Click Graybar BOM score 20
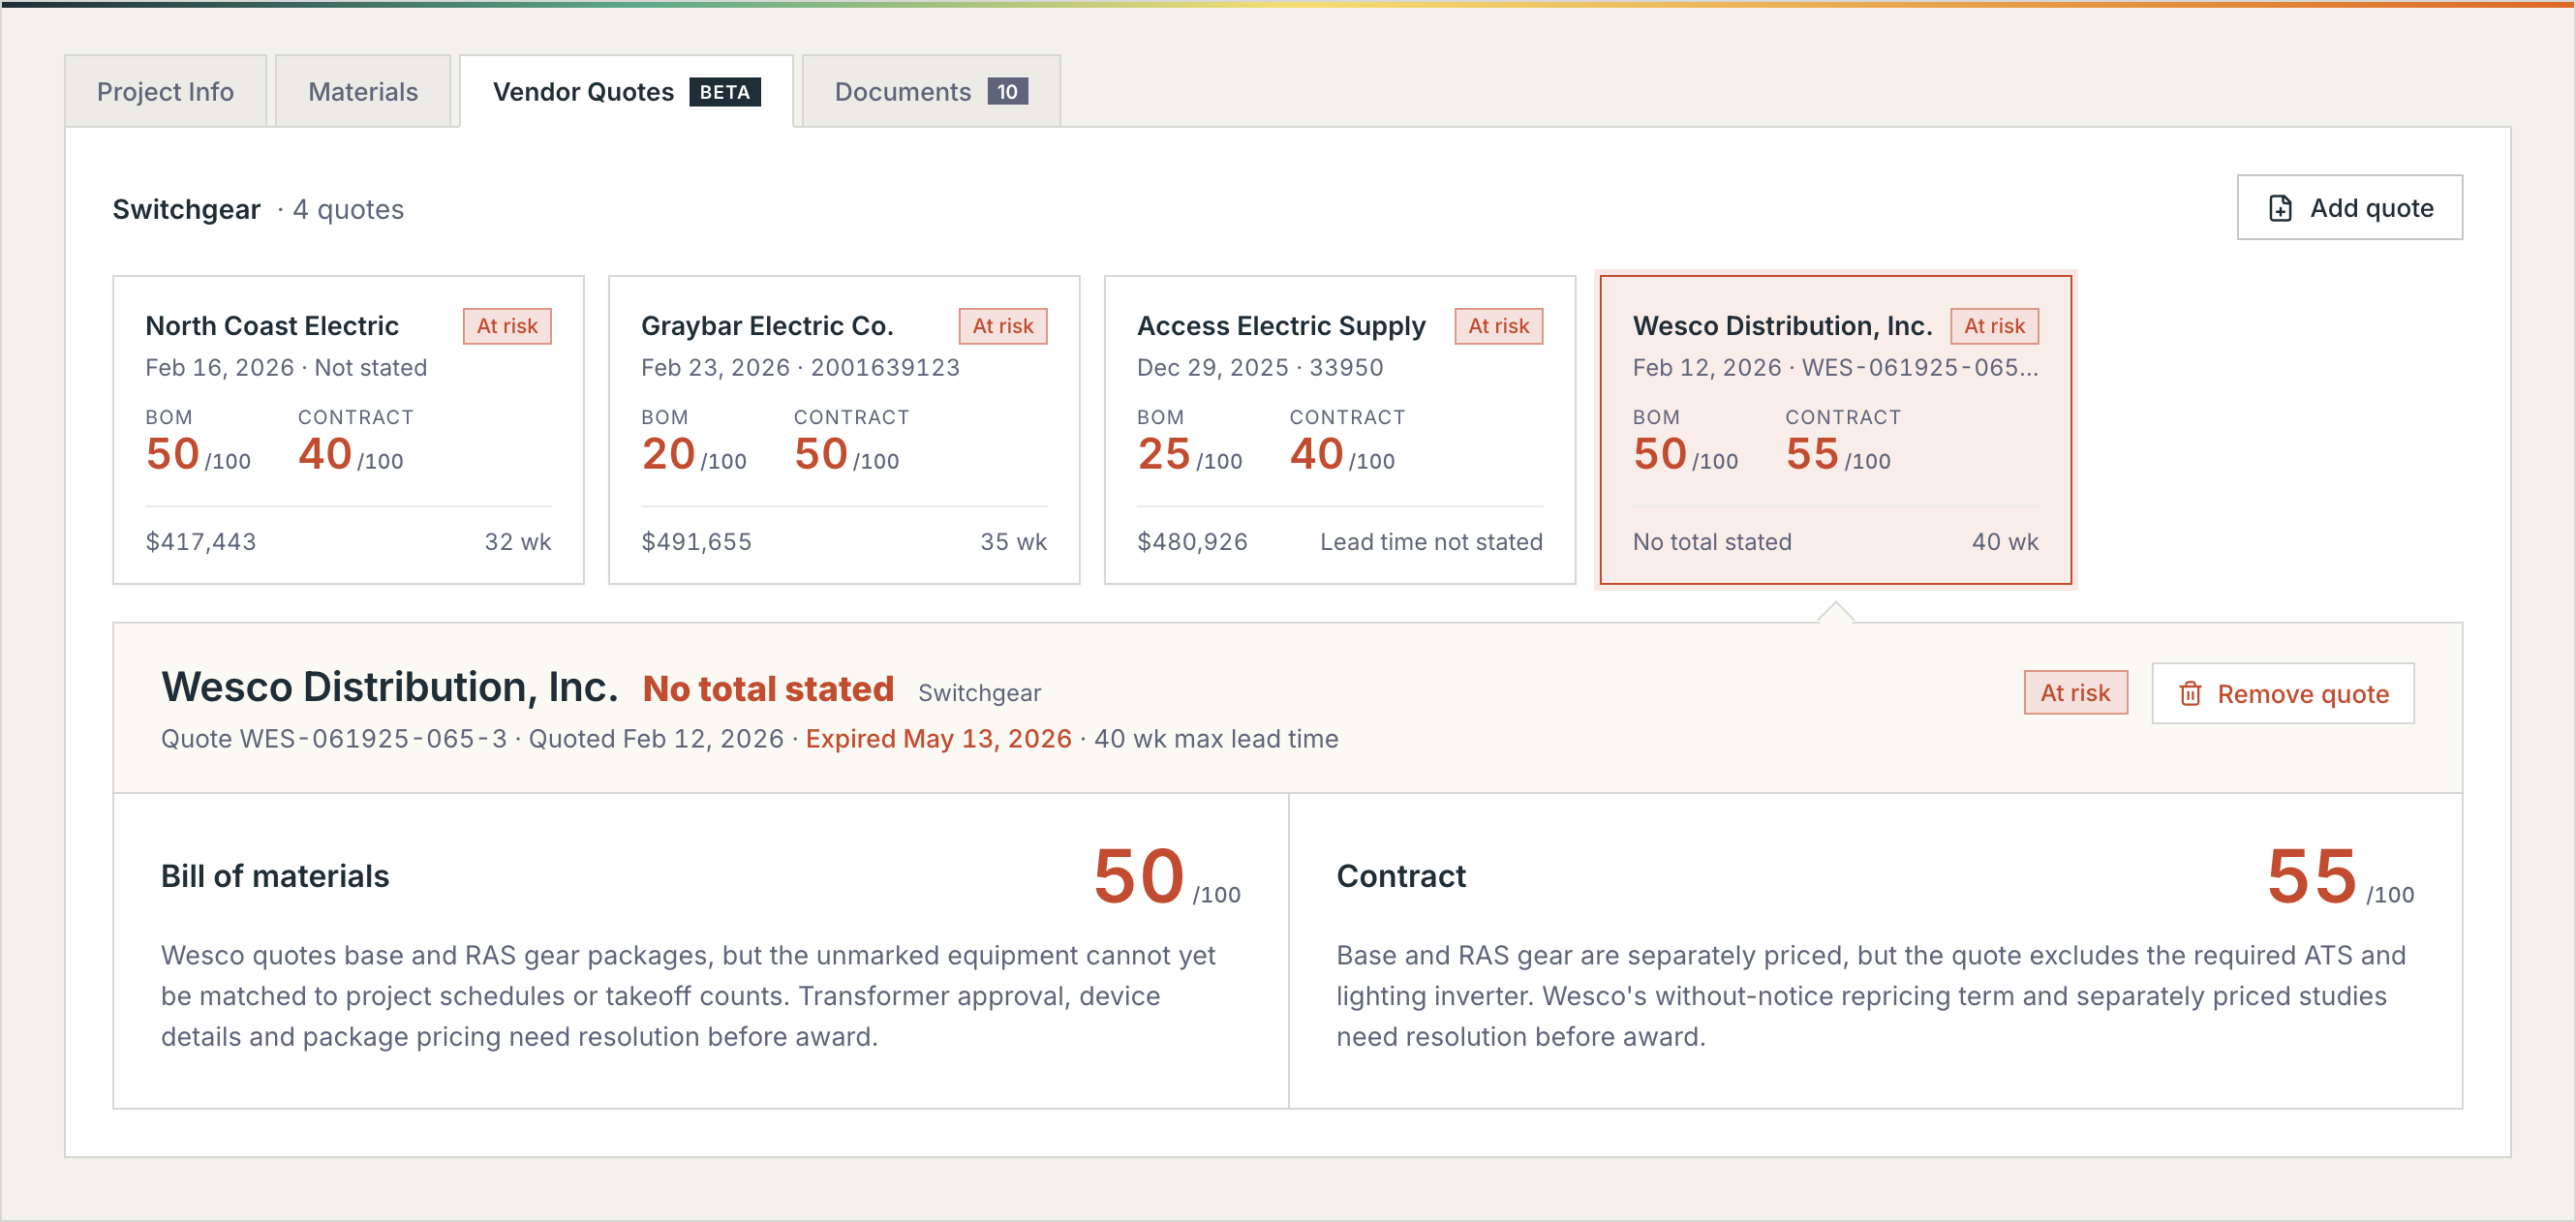2576x1222 pixels. [669, 454]
